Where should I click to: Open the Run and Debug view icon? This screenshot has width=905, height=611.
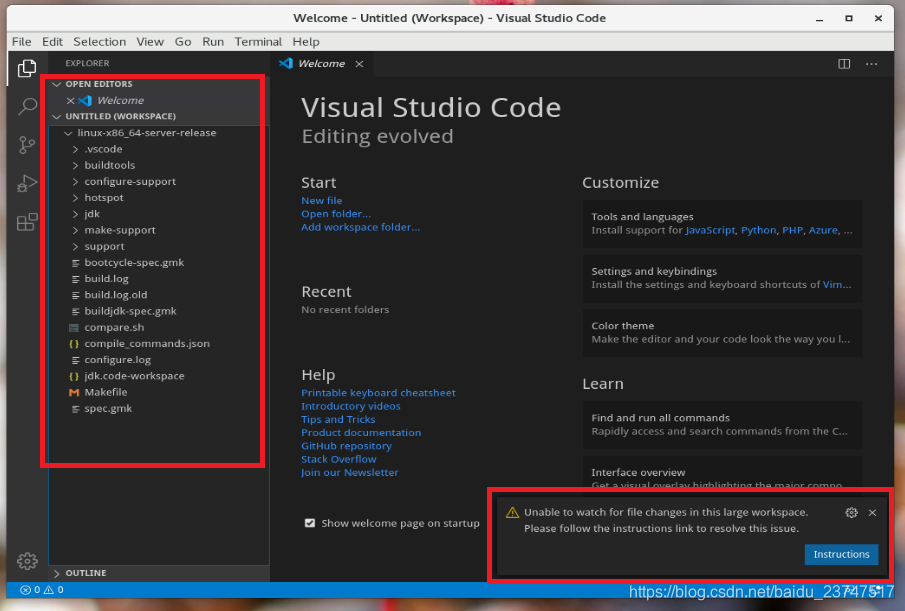coord(27,183)
